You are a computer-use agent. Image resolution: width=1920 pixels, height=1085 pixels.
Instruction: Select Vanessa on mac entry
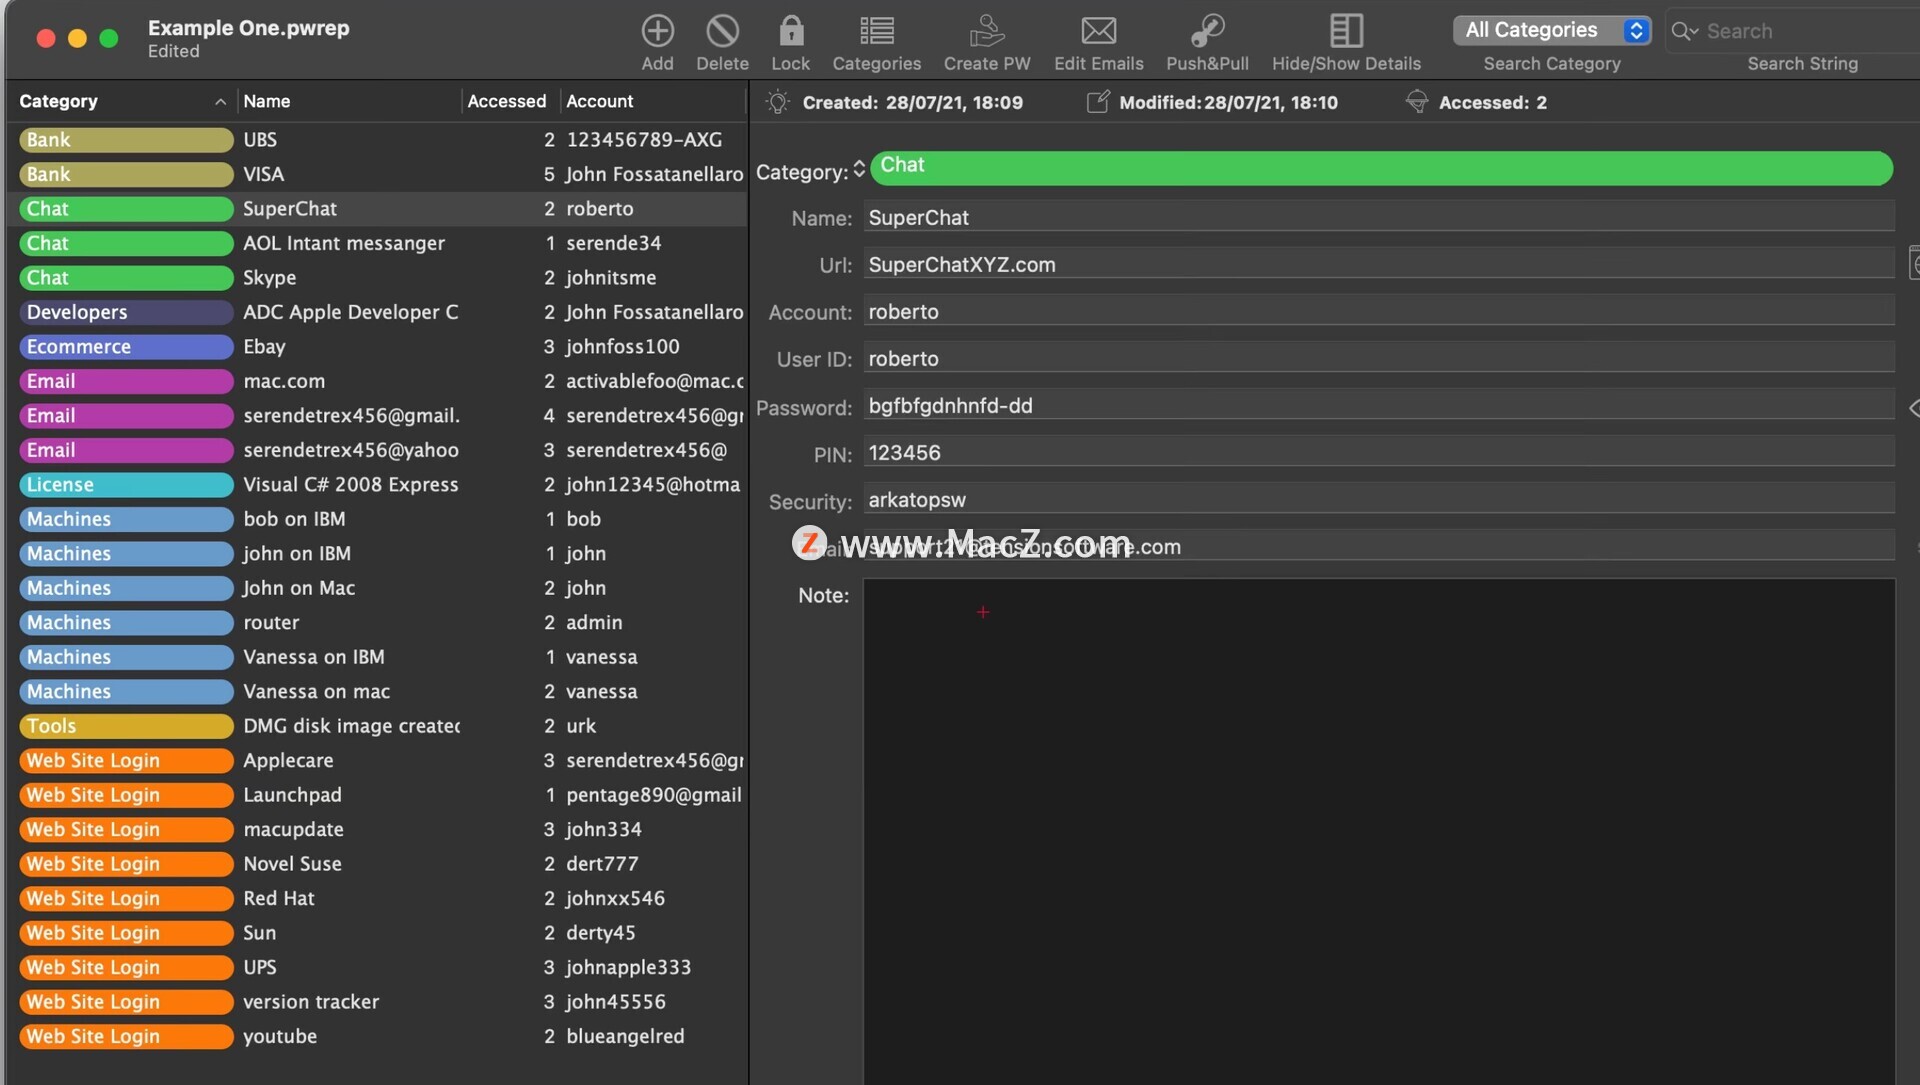coord(377,692)
